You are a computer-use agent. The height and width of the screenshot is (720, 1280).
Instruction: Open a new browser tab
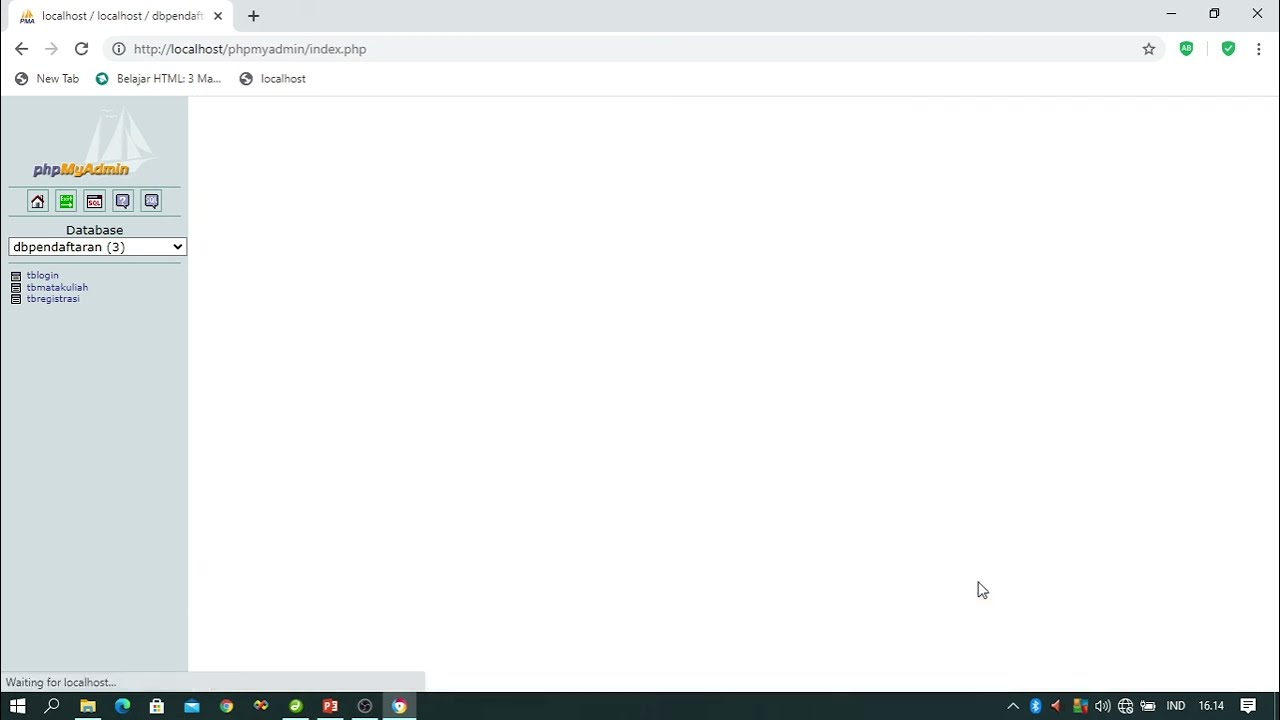pyautogui.click(x=253, y=16)
